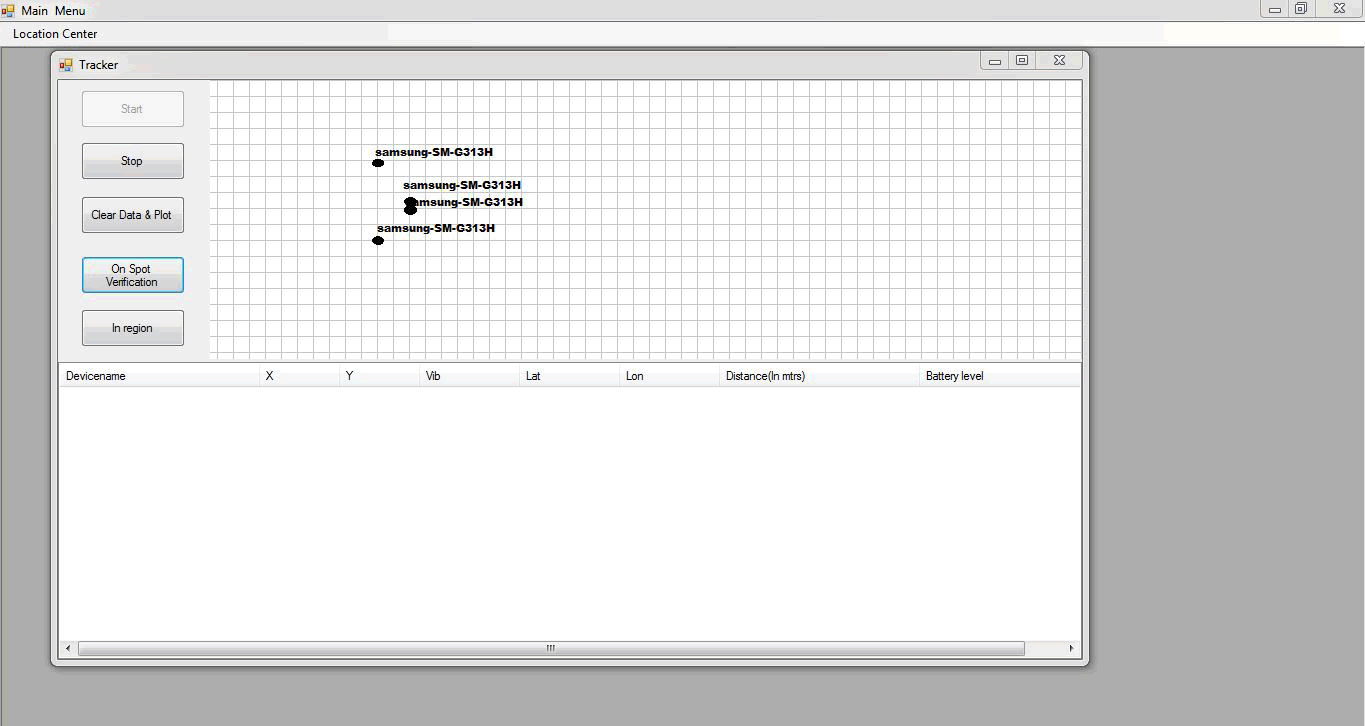Sort by Devicename column header

tap(158, 376)
